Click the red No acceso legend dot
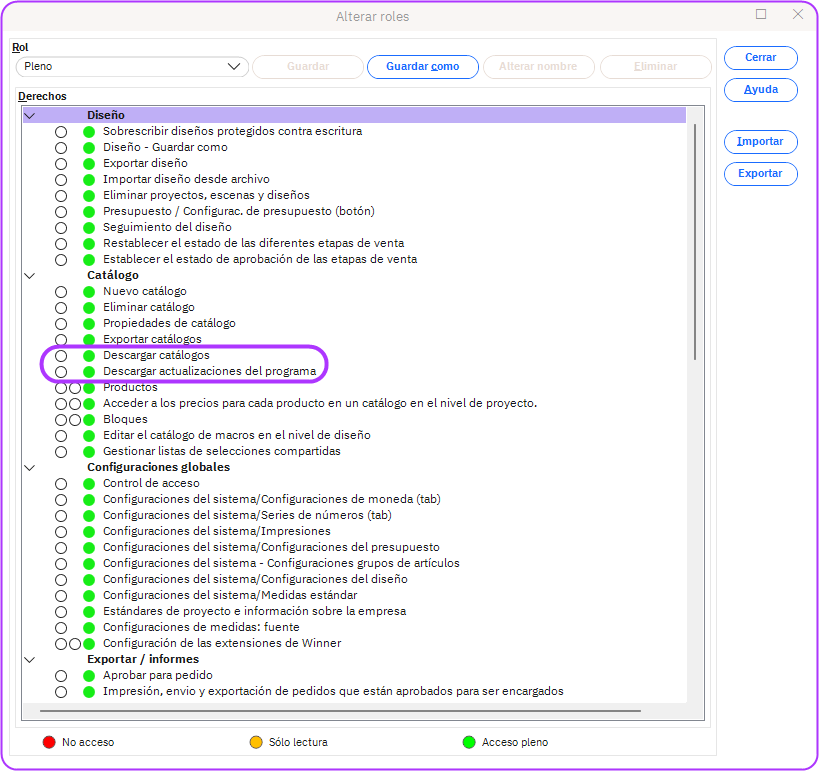 pyautogui.click(x=48, y=742)
